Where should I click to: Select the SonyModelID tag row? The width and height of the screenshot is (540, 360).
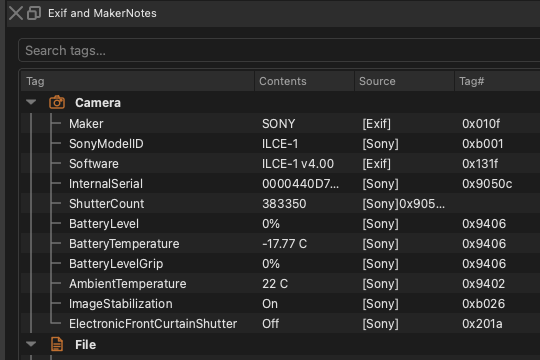[280, 144]
